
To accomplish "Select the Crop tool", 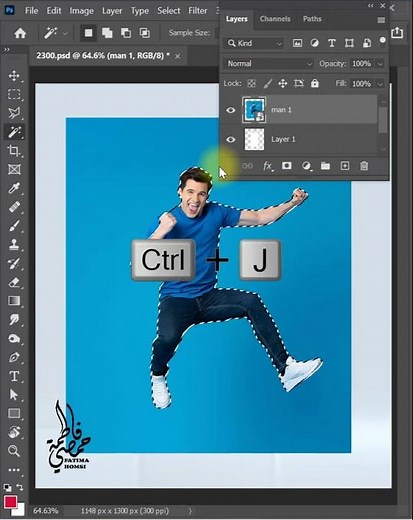I will (14, 151).
